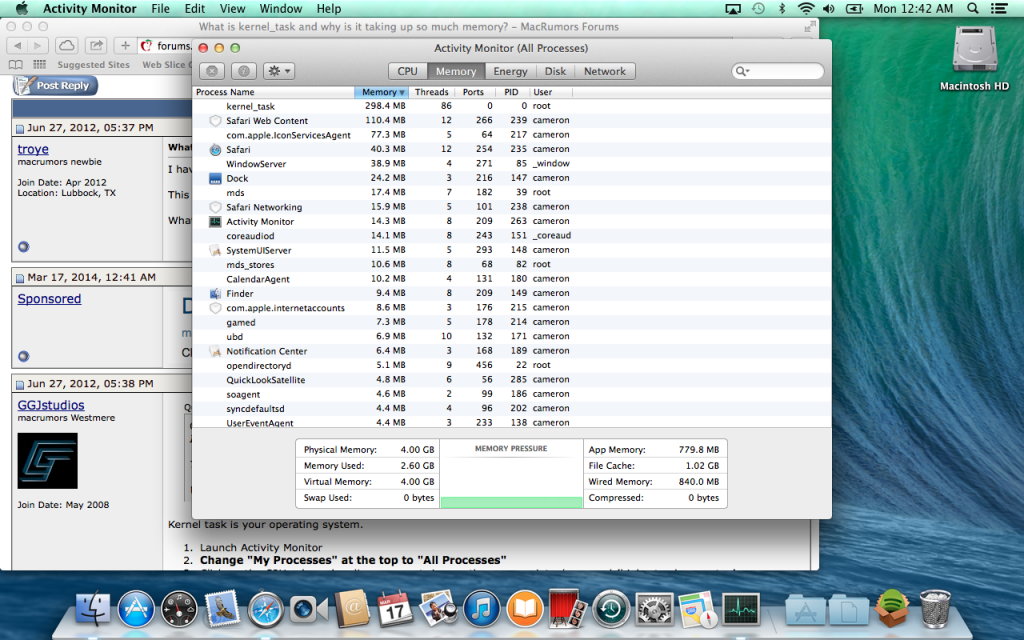Select the Memory tab
The height and width of the screenshot is (640, 1024).
coord(456,71)
